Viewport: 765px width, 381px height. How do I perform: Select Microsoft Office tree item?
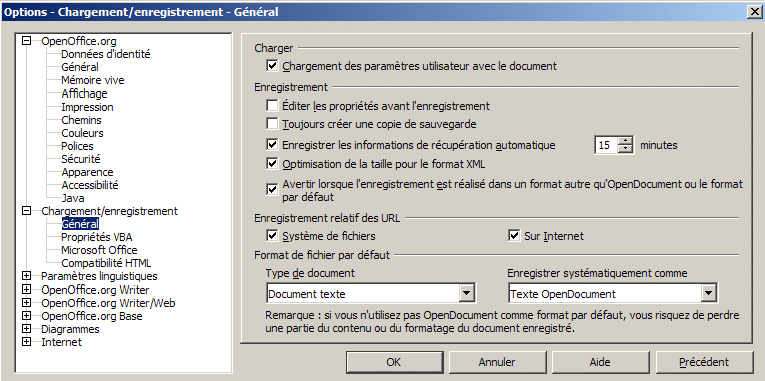point(99,250)
